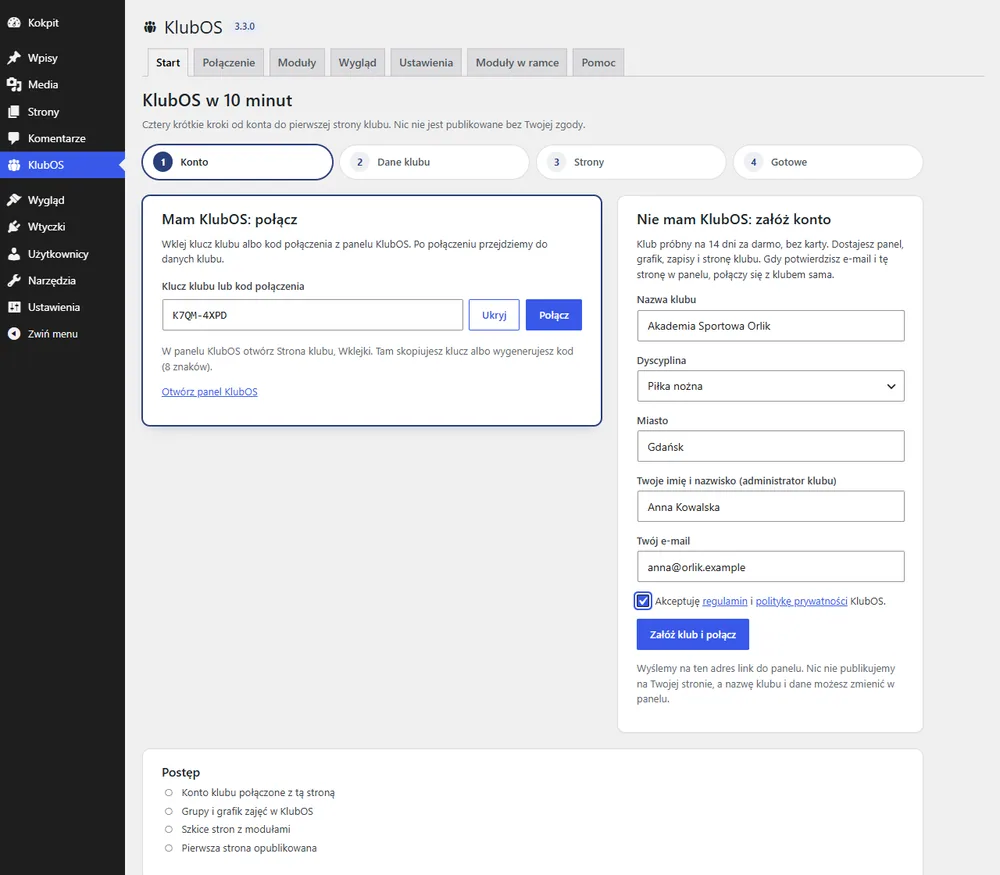Click the Nazwa klubu input field
The image size is (1000, 875).
(770, 326)
